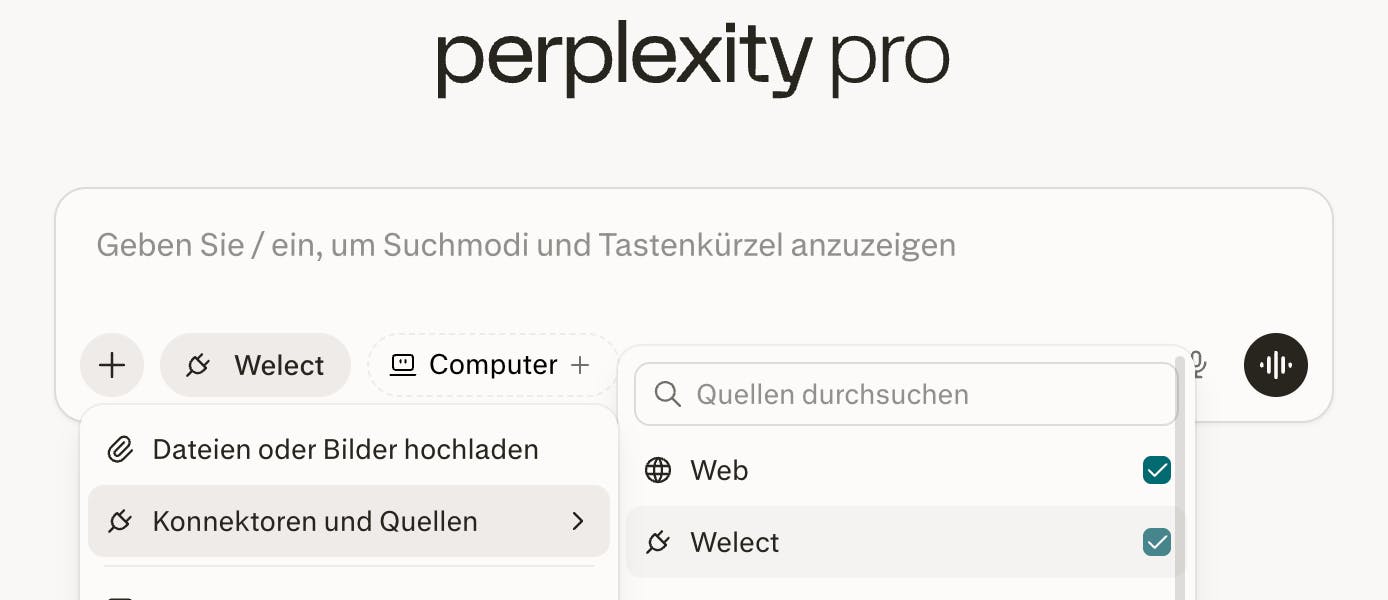Viewport: 1388px width, 600px height.
Task: Start voice mode with the waveform button
Action: [x=1275, y=365]
